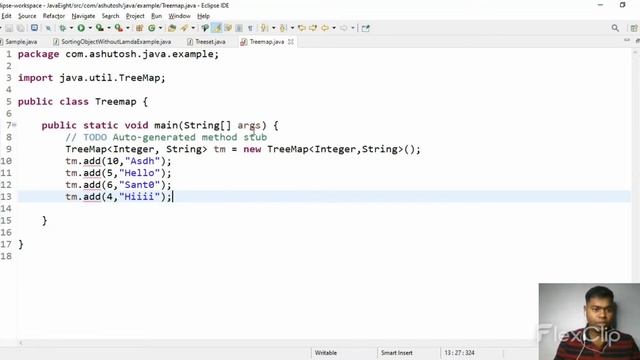Click the Save icon in the toolbar

9,28
